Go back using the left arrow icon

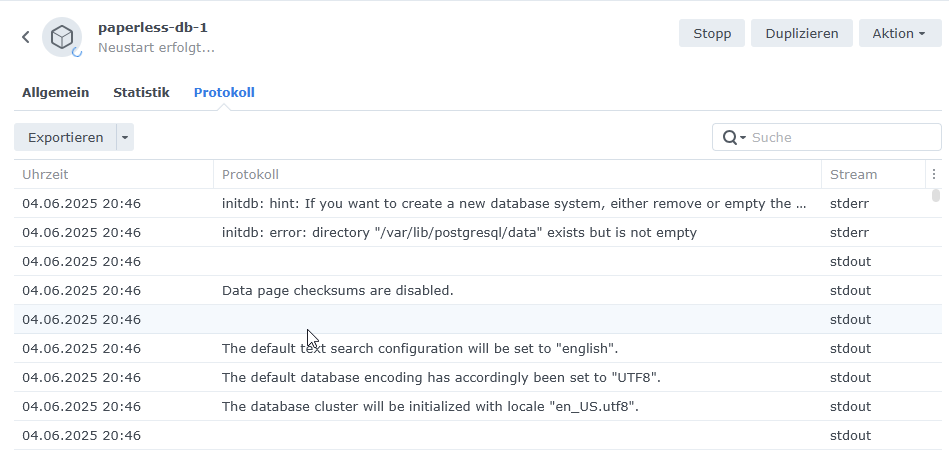point(25,37)
